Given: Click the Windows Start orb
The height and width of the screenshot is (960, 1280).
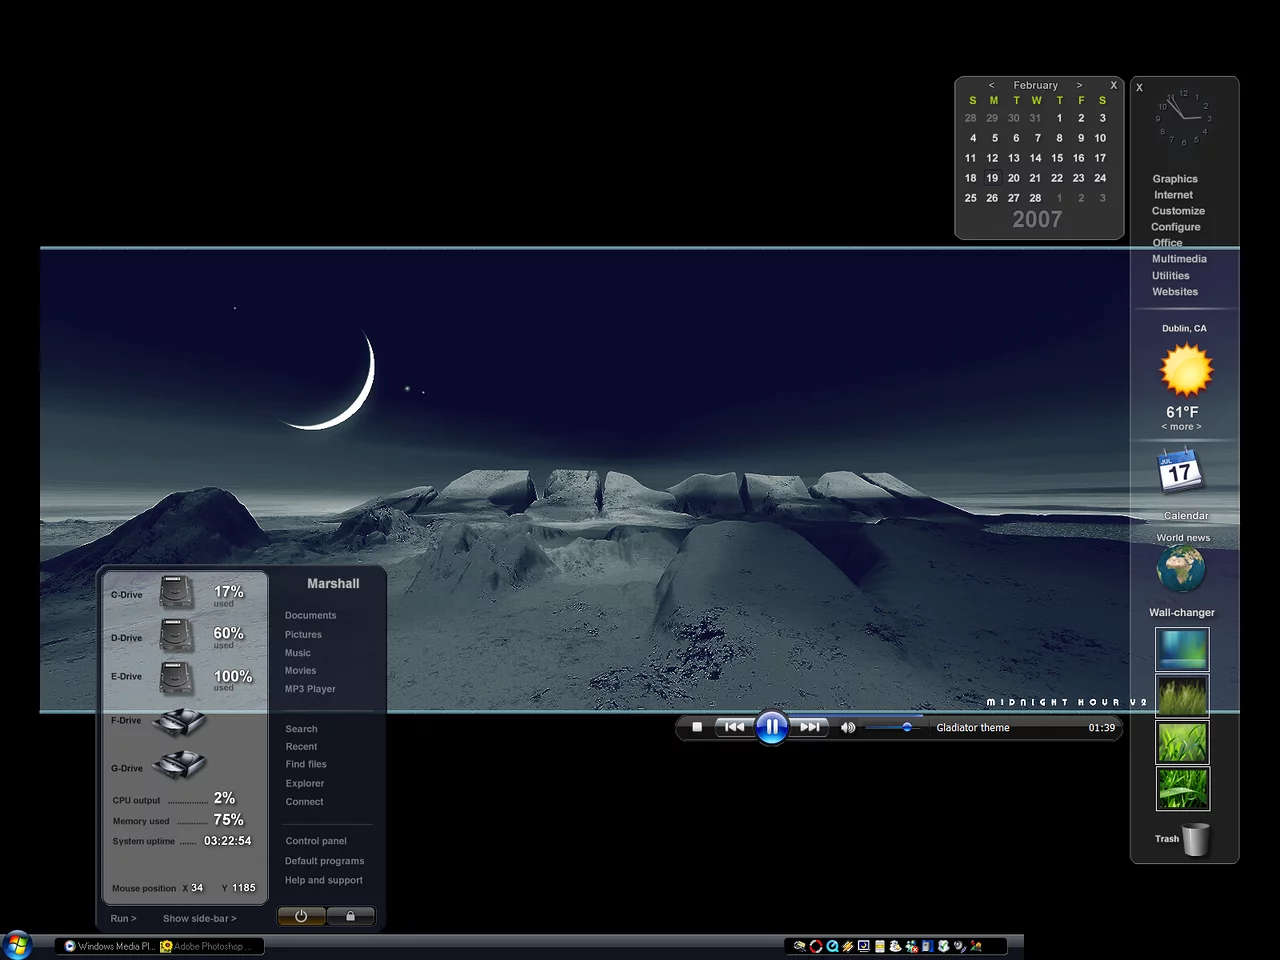Looking at the screenshot, I should tap(16, 945).
